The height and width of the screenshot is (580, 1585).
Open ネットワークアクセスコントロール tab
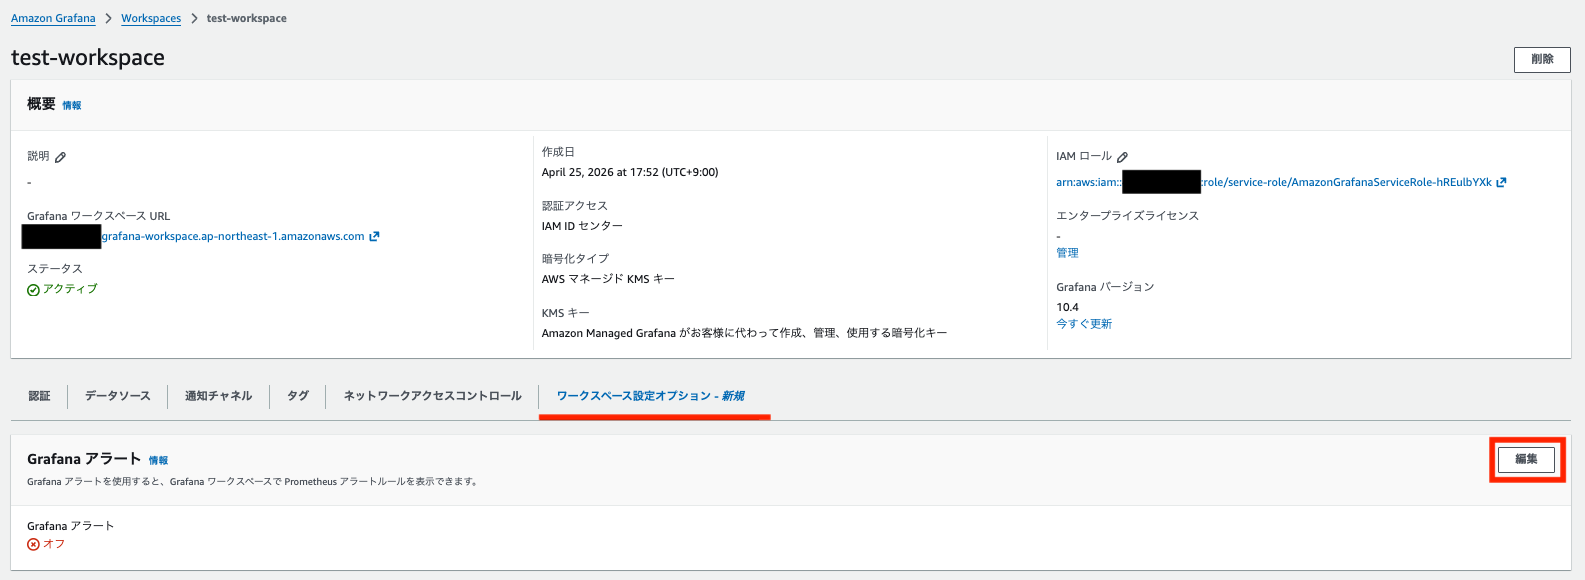(x=432, y=396)
